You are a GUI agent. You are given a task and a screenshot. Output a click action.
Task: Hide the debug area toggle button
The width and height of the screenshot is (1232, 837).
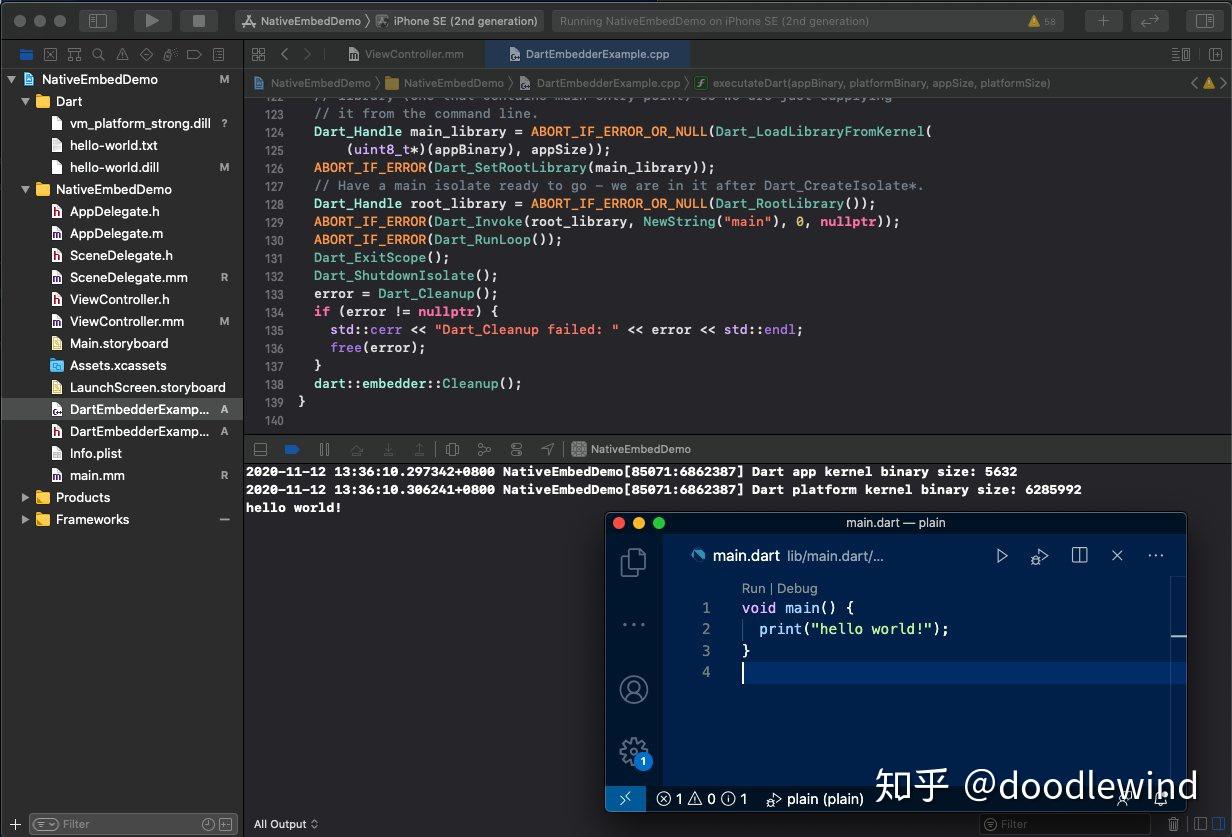260,450
